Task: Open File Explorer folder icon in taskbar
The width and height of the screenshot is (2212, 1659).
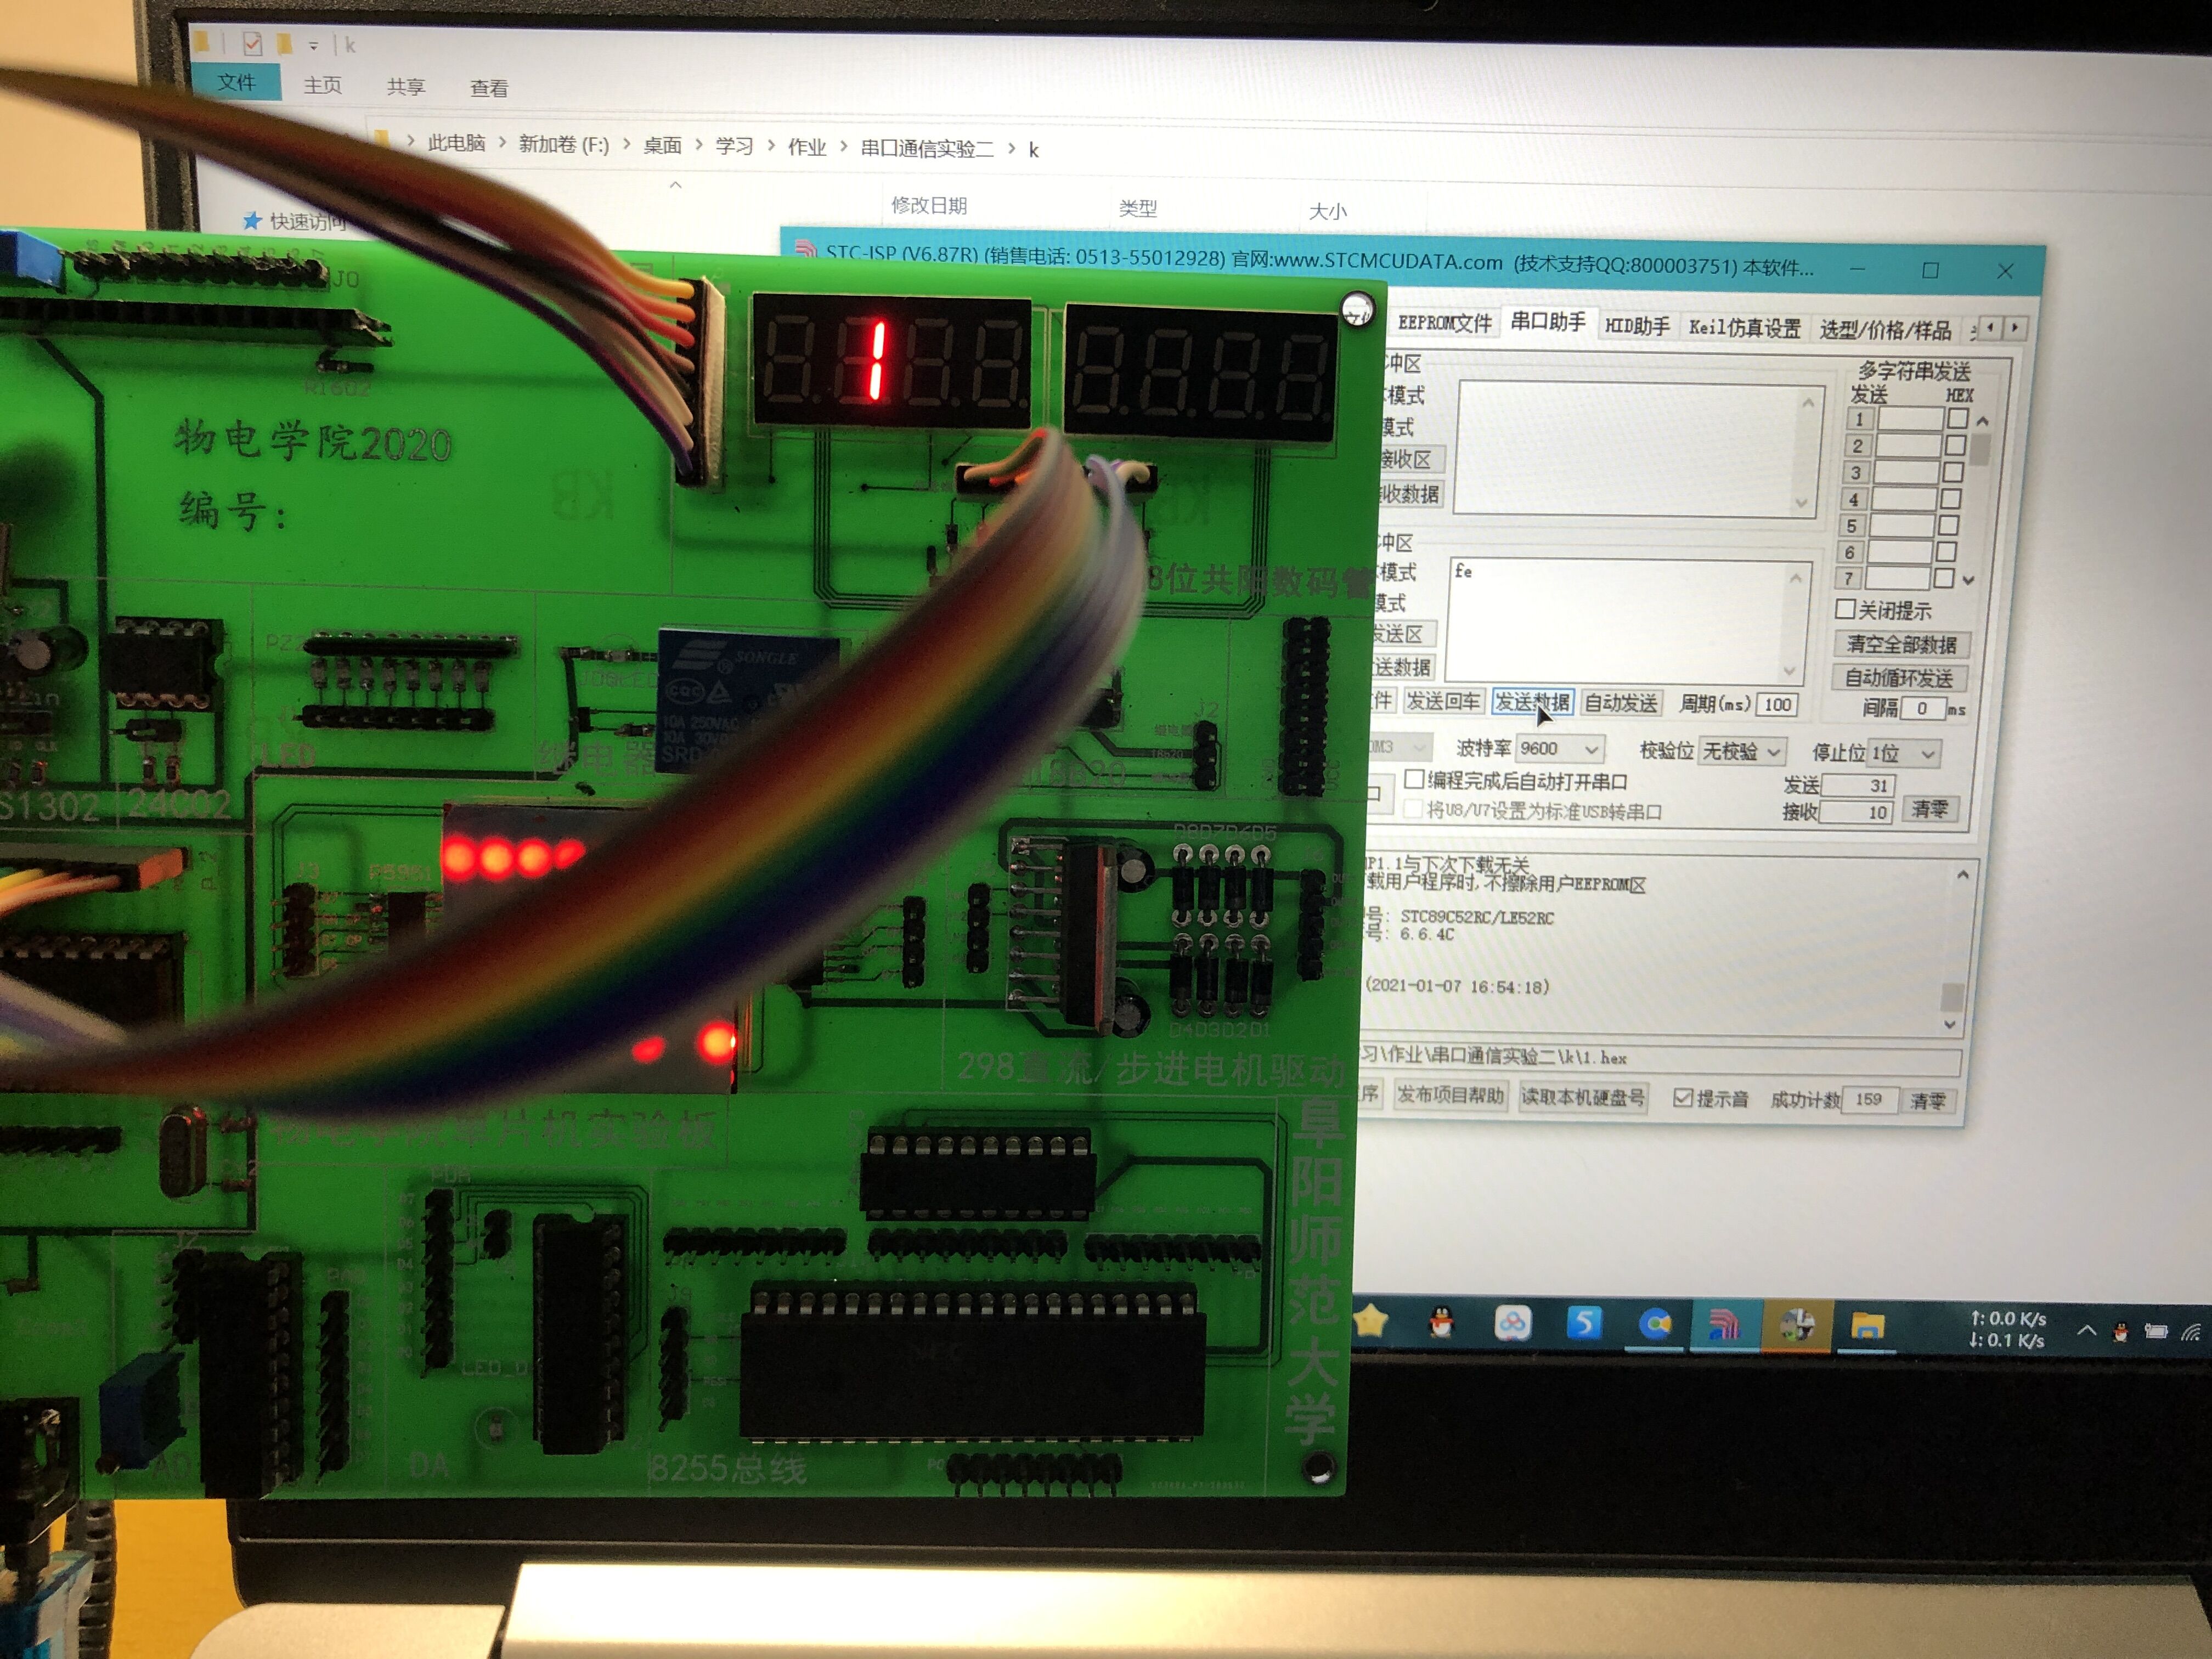Action: 1867,1327
